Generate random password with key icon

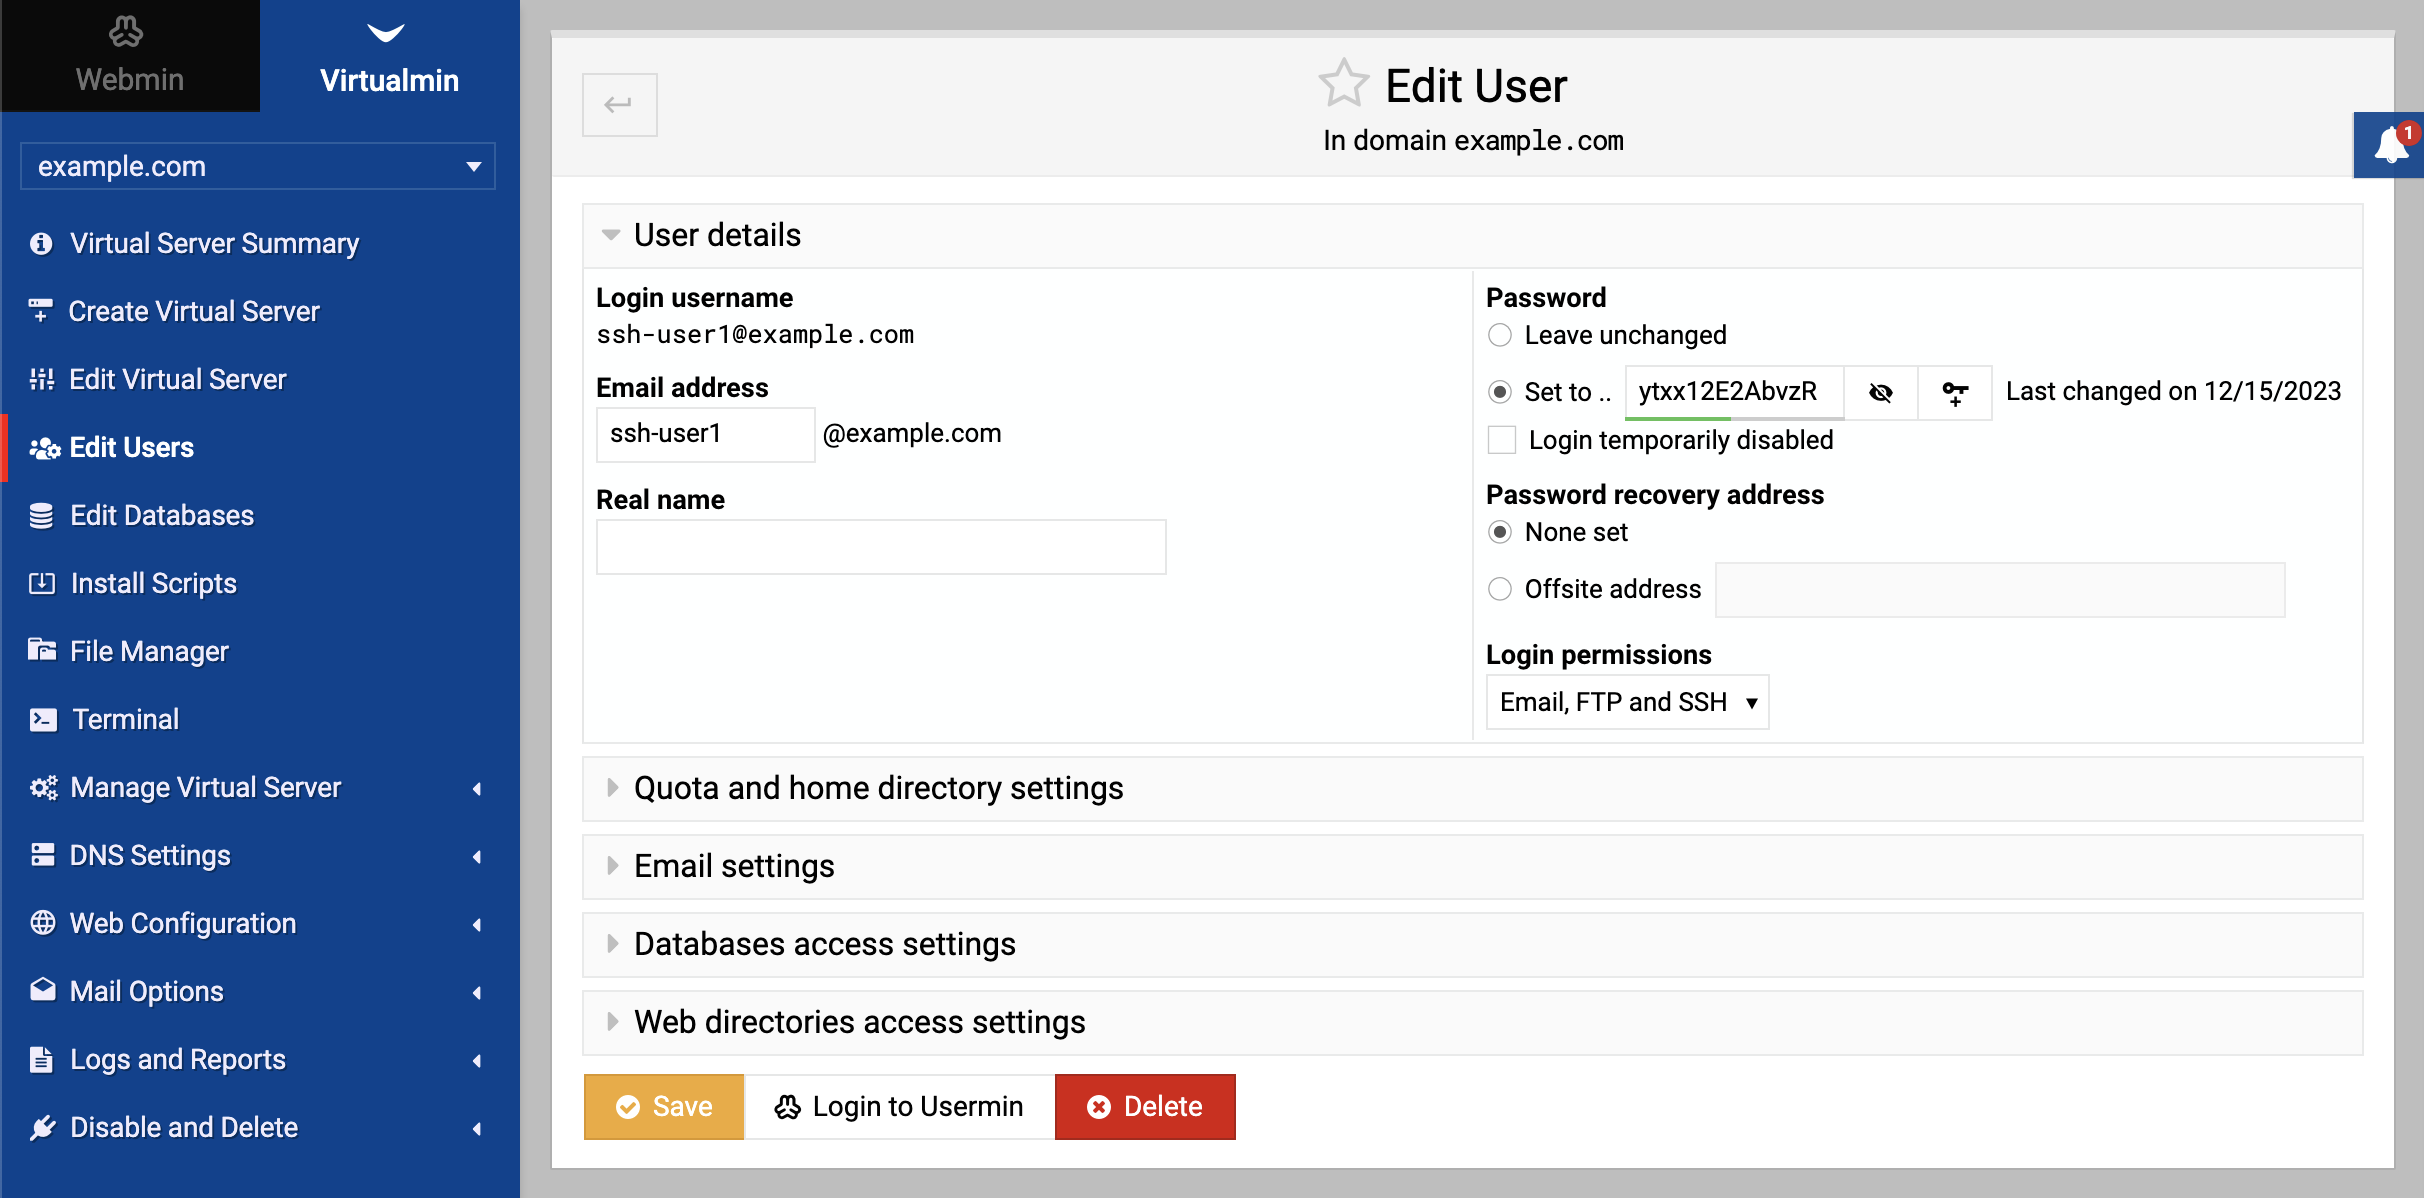(x=1955, y=392)
